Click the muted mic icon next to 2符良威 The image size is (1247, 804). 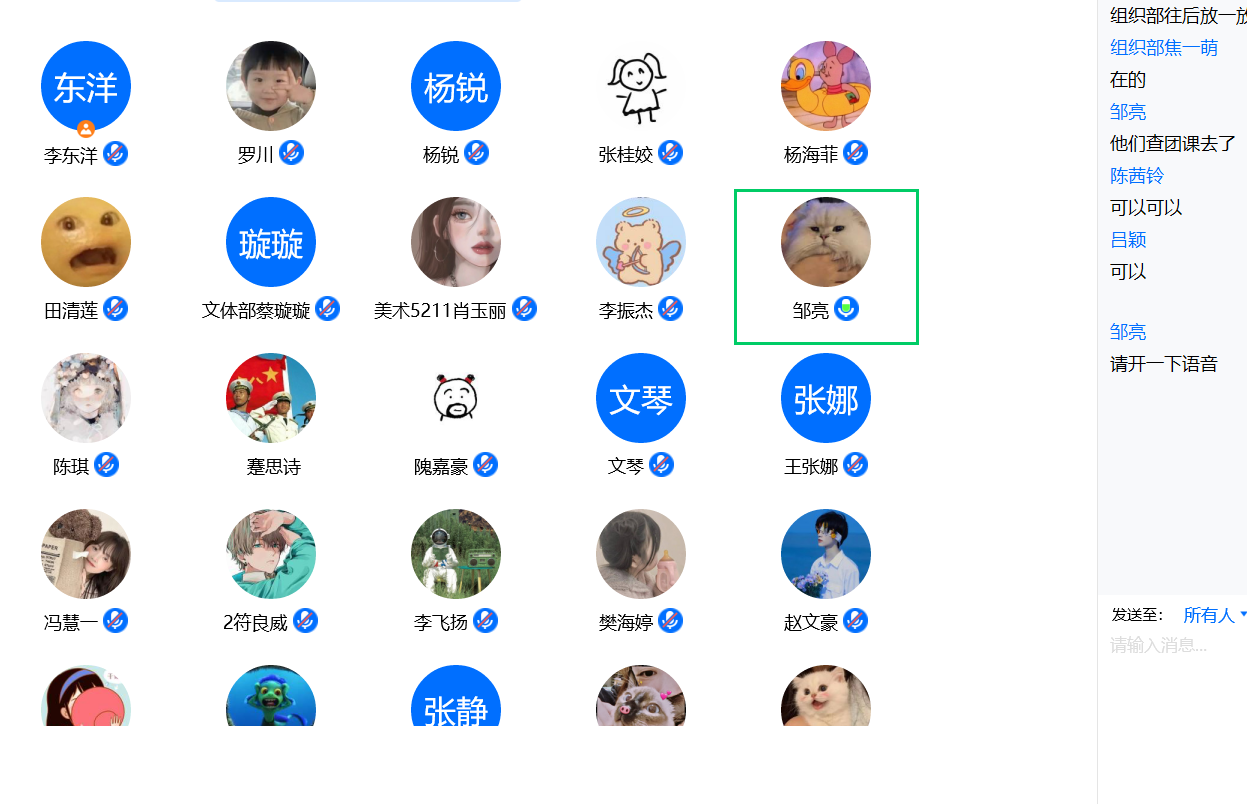pos(305,621)
